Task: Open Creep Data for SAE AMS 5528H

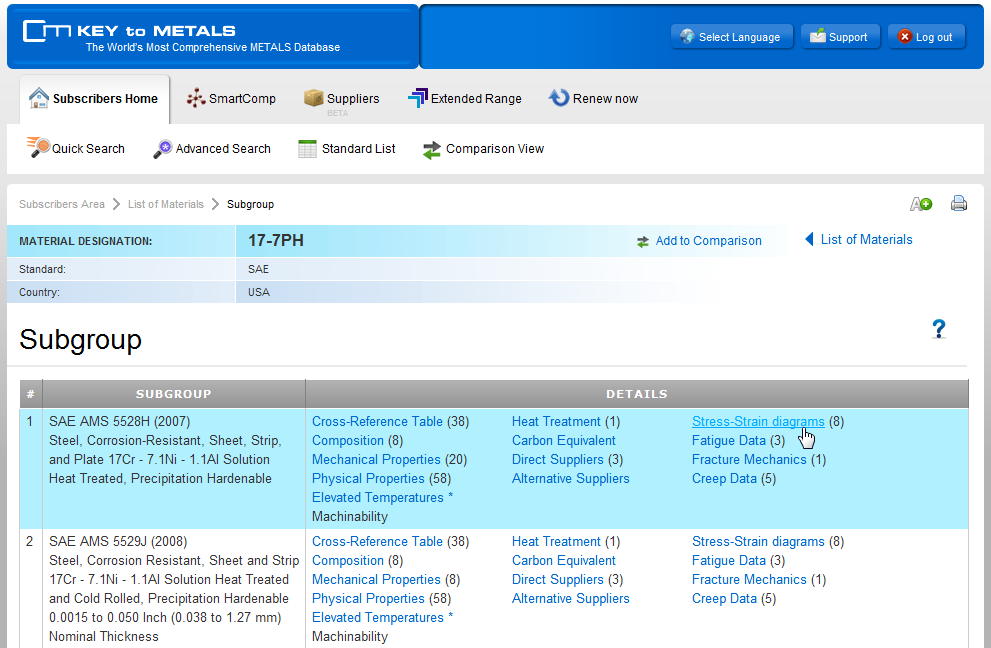Action: point(724,479)
